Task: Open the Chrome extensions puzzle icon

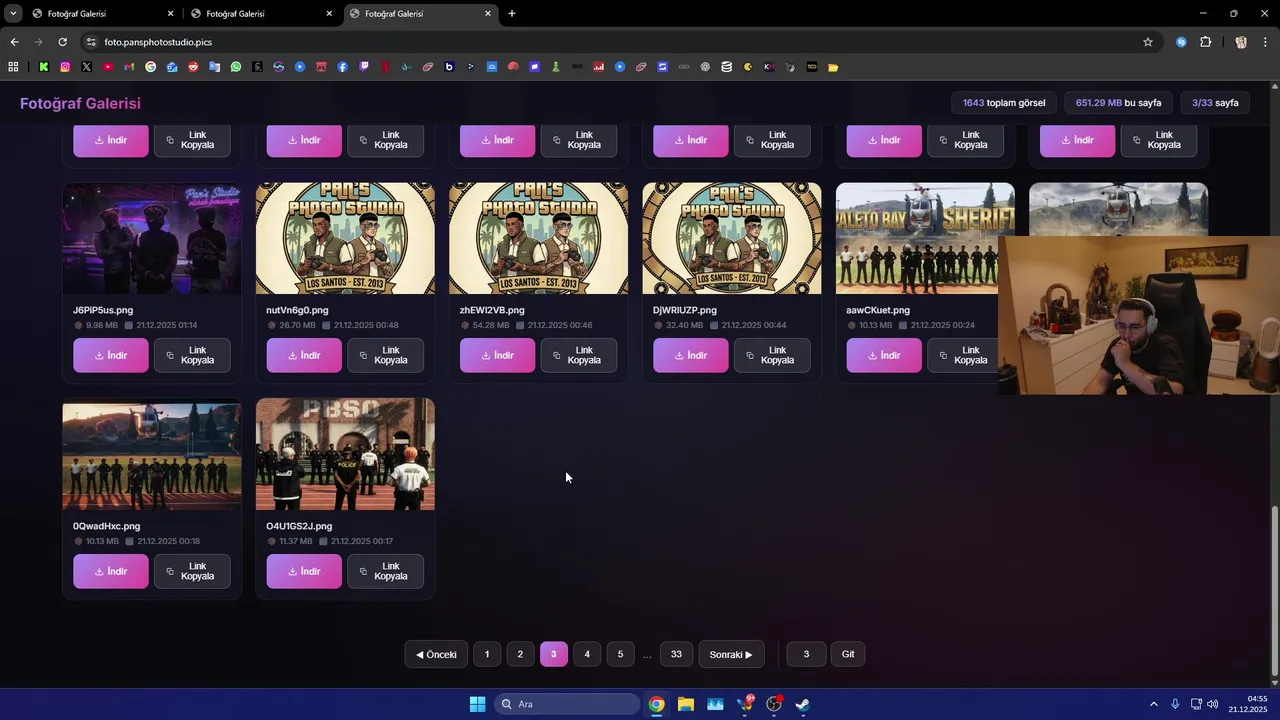Action: click(1205, 42)
